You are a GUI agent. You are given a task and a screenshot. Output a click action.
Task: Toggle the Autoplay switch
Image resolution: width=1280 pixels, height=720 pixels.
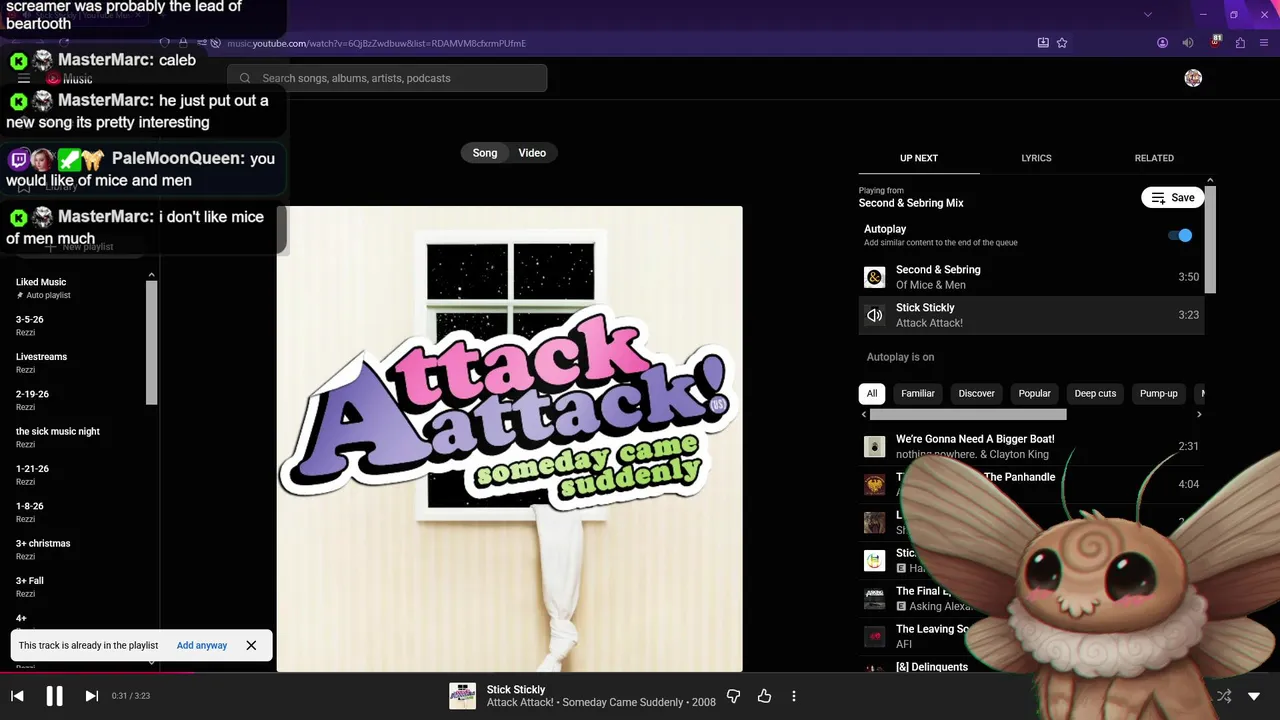pos(1180,235)
